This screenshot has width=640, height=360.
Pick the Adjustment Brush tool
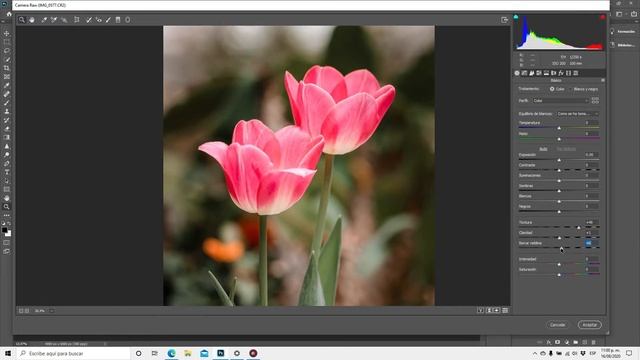[x=108, y=20]
